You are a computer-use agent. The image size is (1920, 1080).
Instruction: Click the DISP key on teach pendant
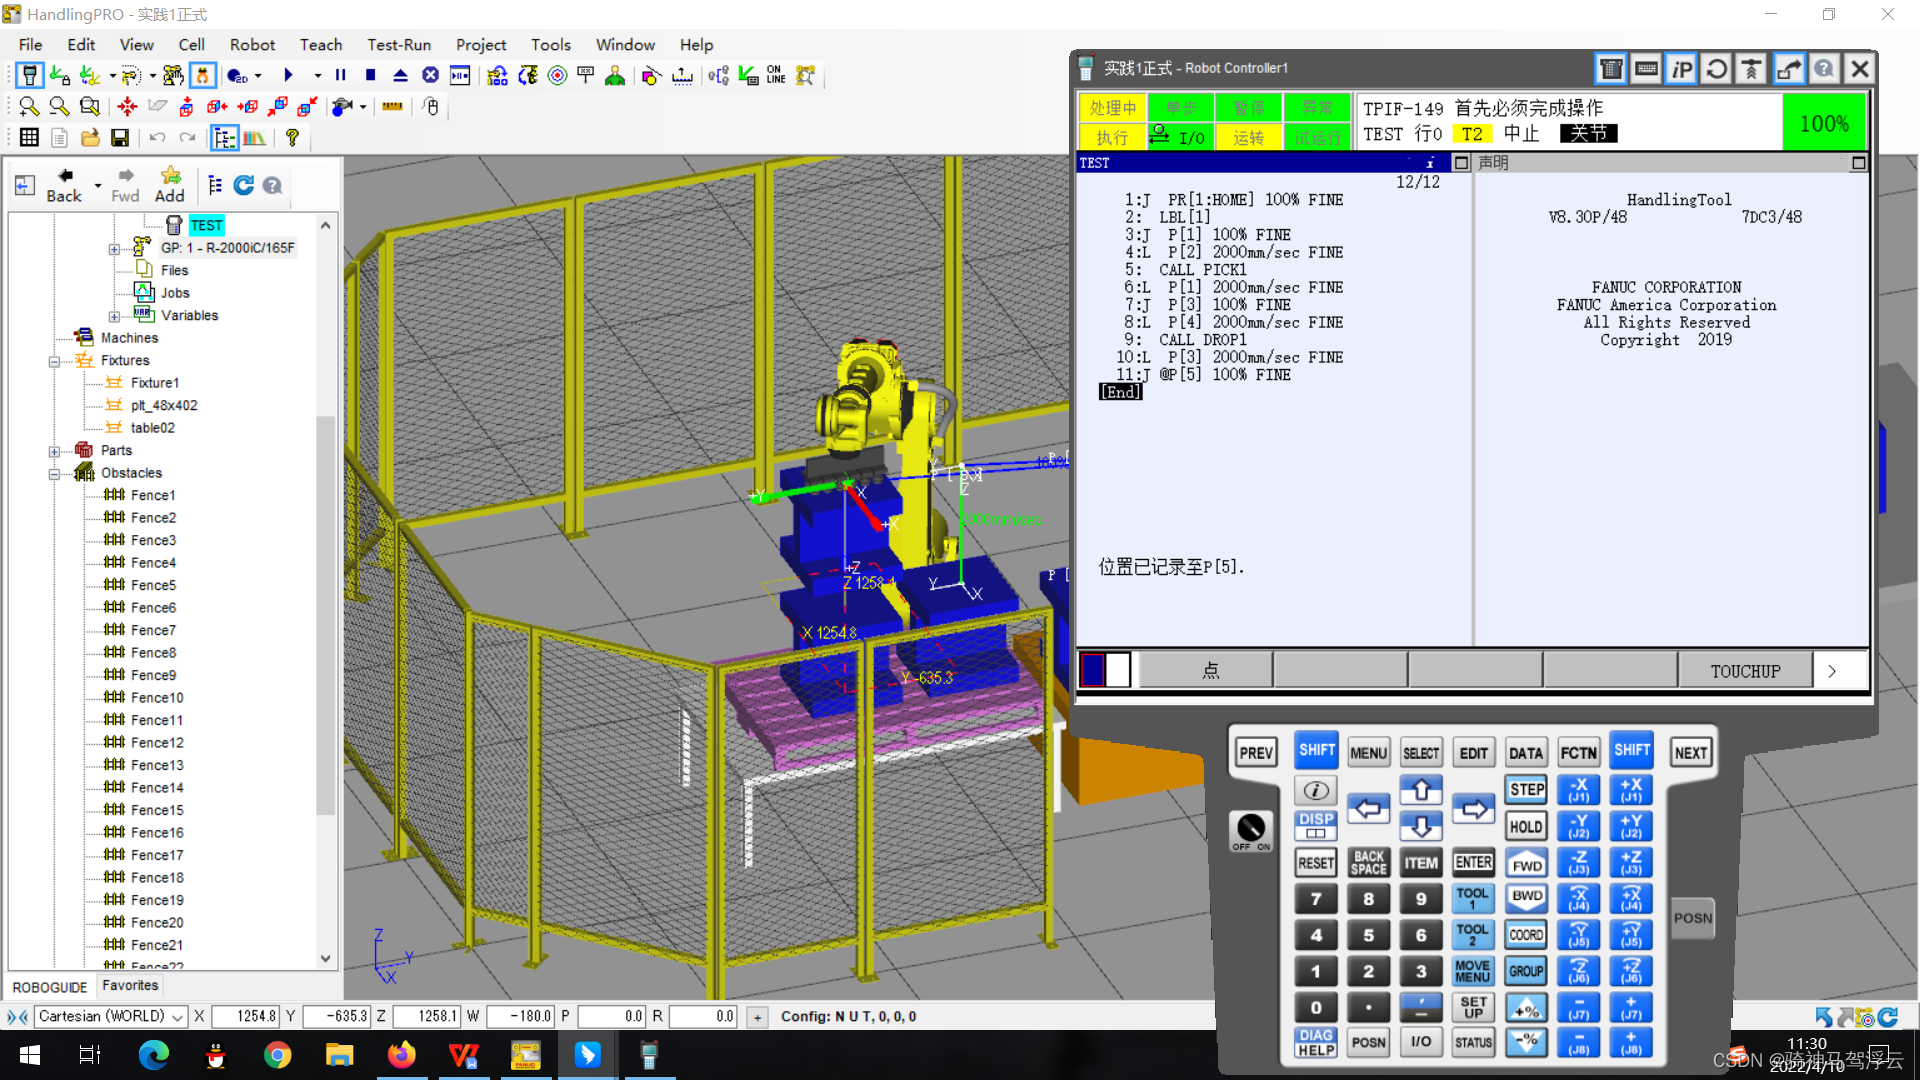click(1316, 826)
